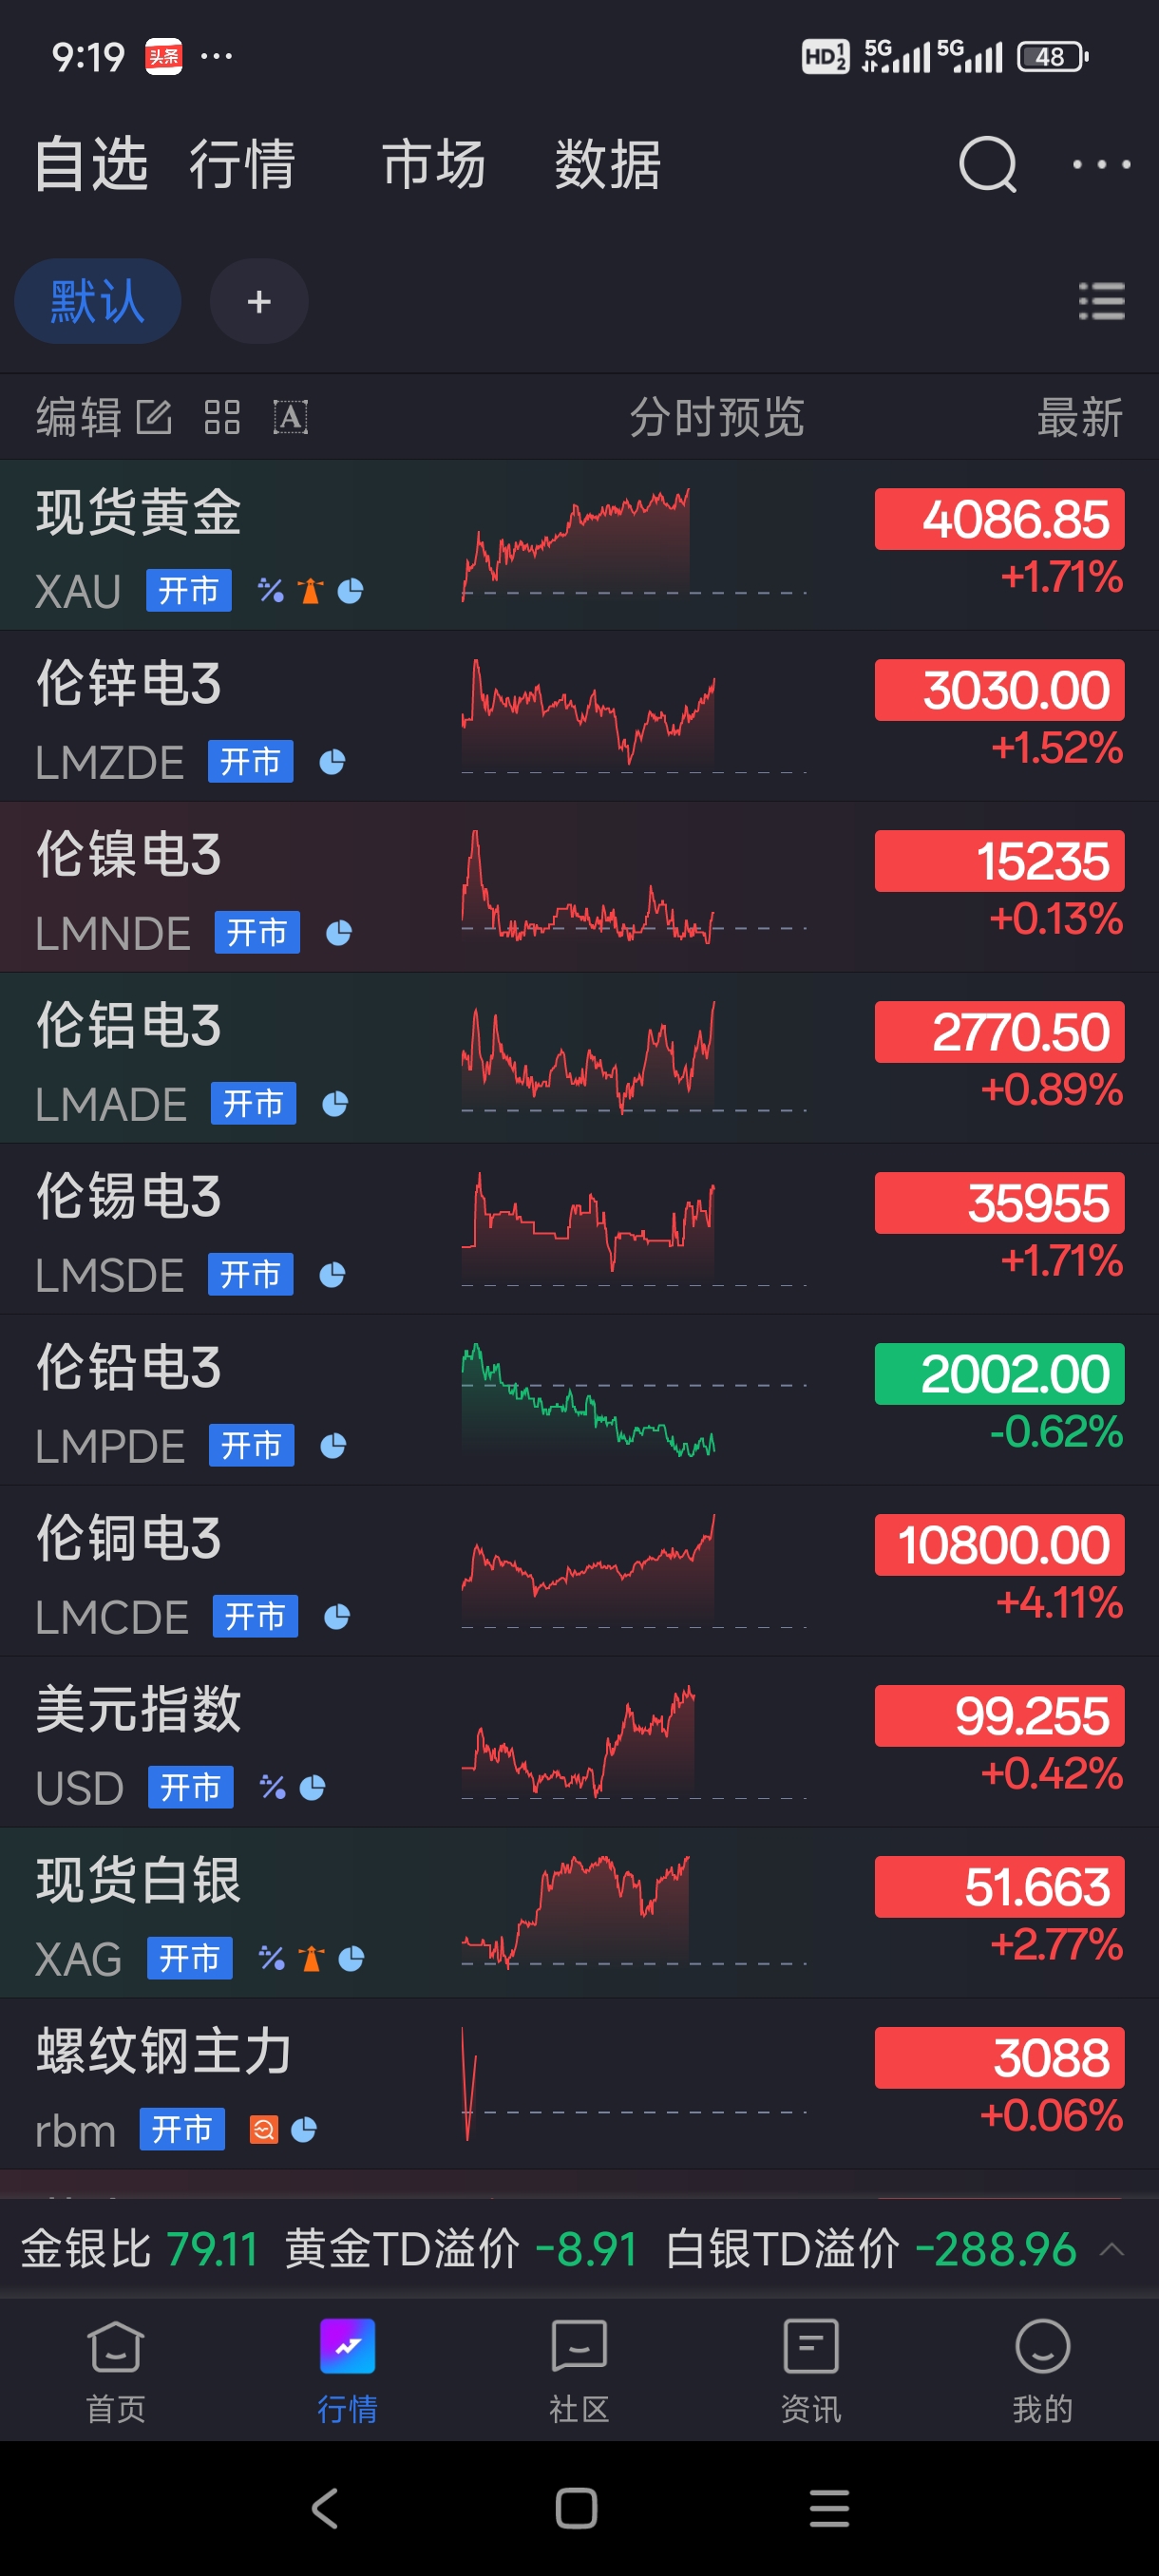Toggle the 分时预览 column header
The image size is (1159, 2576).
716,417
